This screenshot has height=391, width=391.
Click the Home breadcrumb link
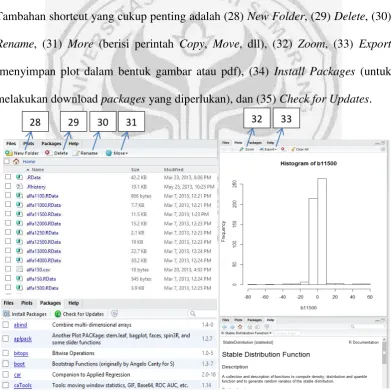(x=29, y=161)
